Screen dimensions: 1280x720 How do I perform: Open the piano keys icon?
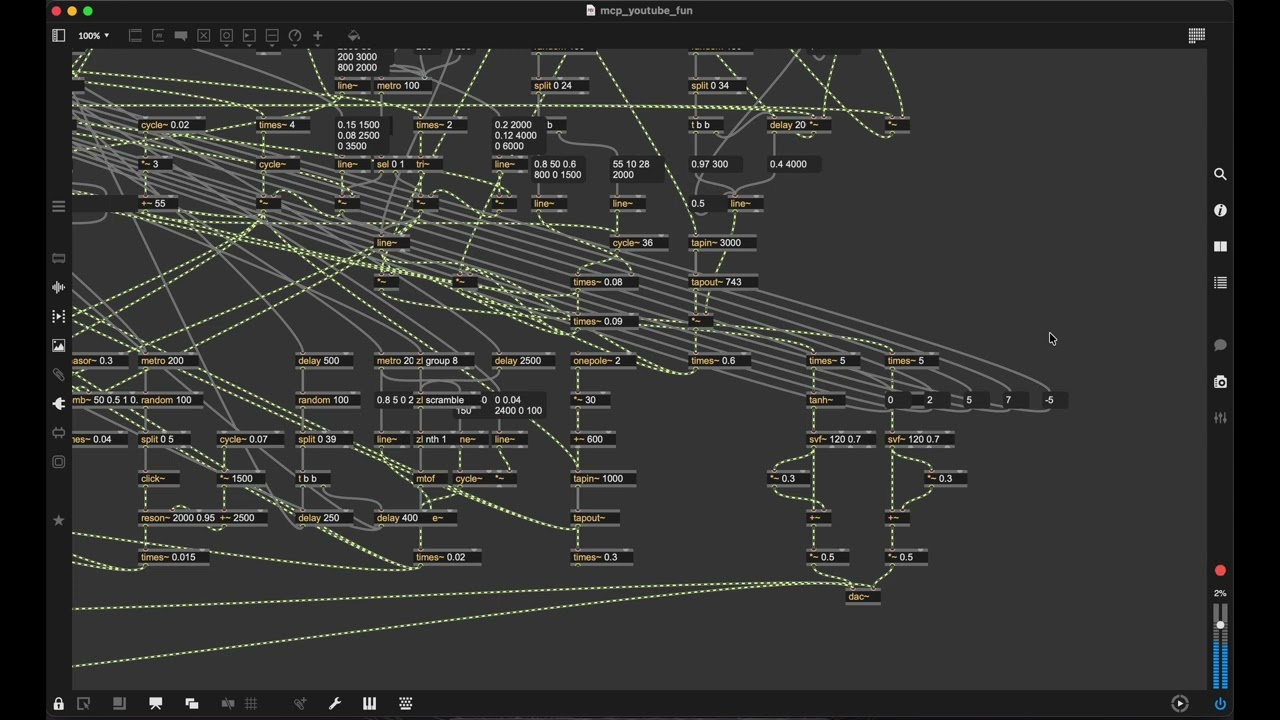[369, 704]
